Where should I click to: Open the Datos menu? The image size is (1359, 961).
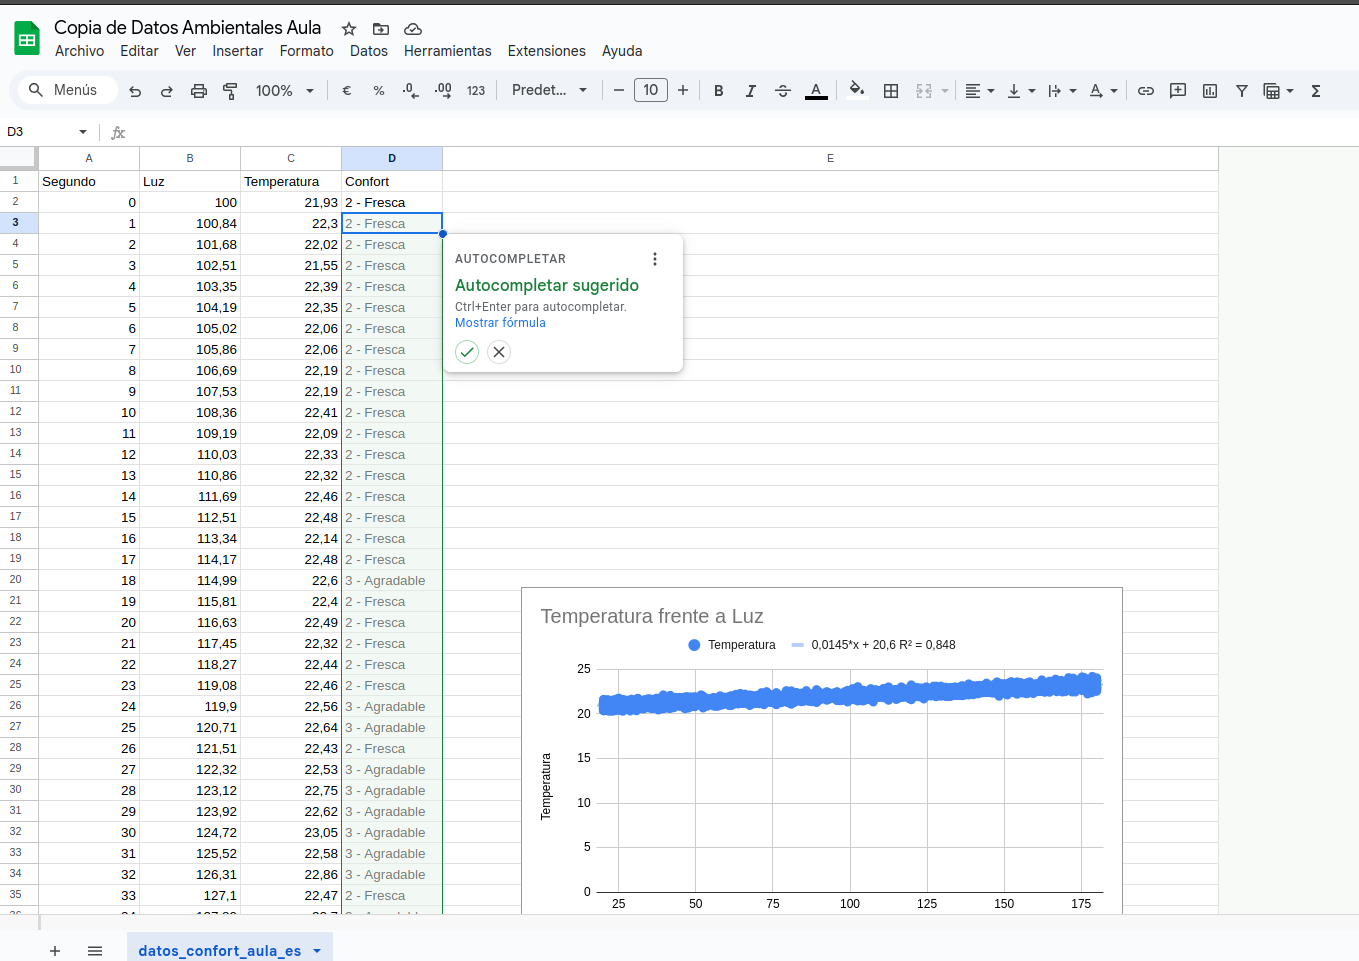[x=368, y=51]
